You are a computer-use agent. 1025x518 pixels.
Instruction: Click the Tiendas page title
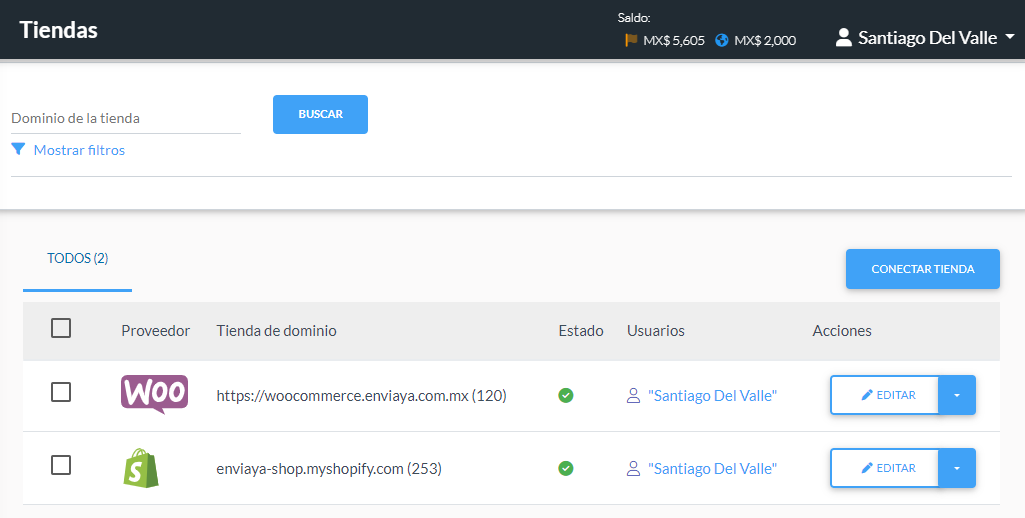pyautogui.click(x=58, y=30)
